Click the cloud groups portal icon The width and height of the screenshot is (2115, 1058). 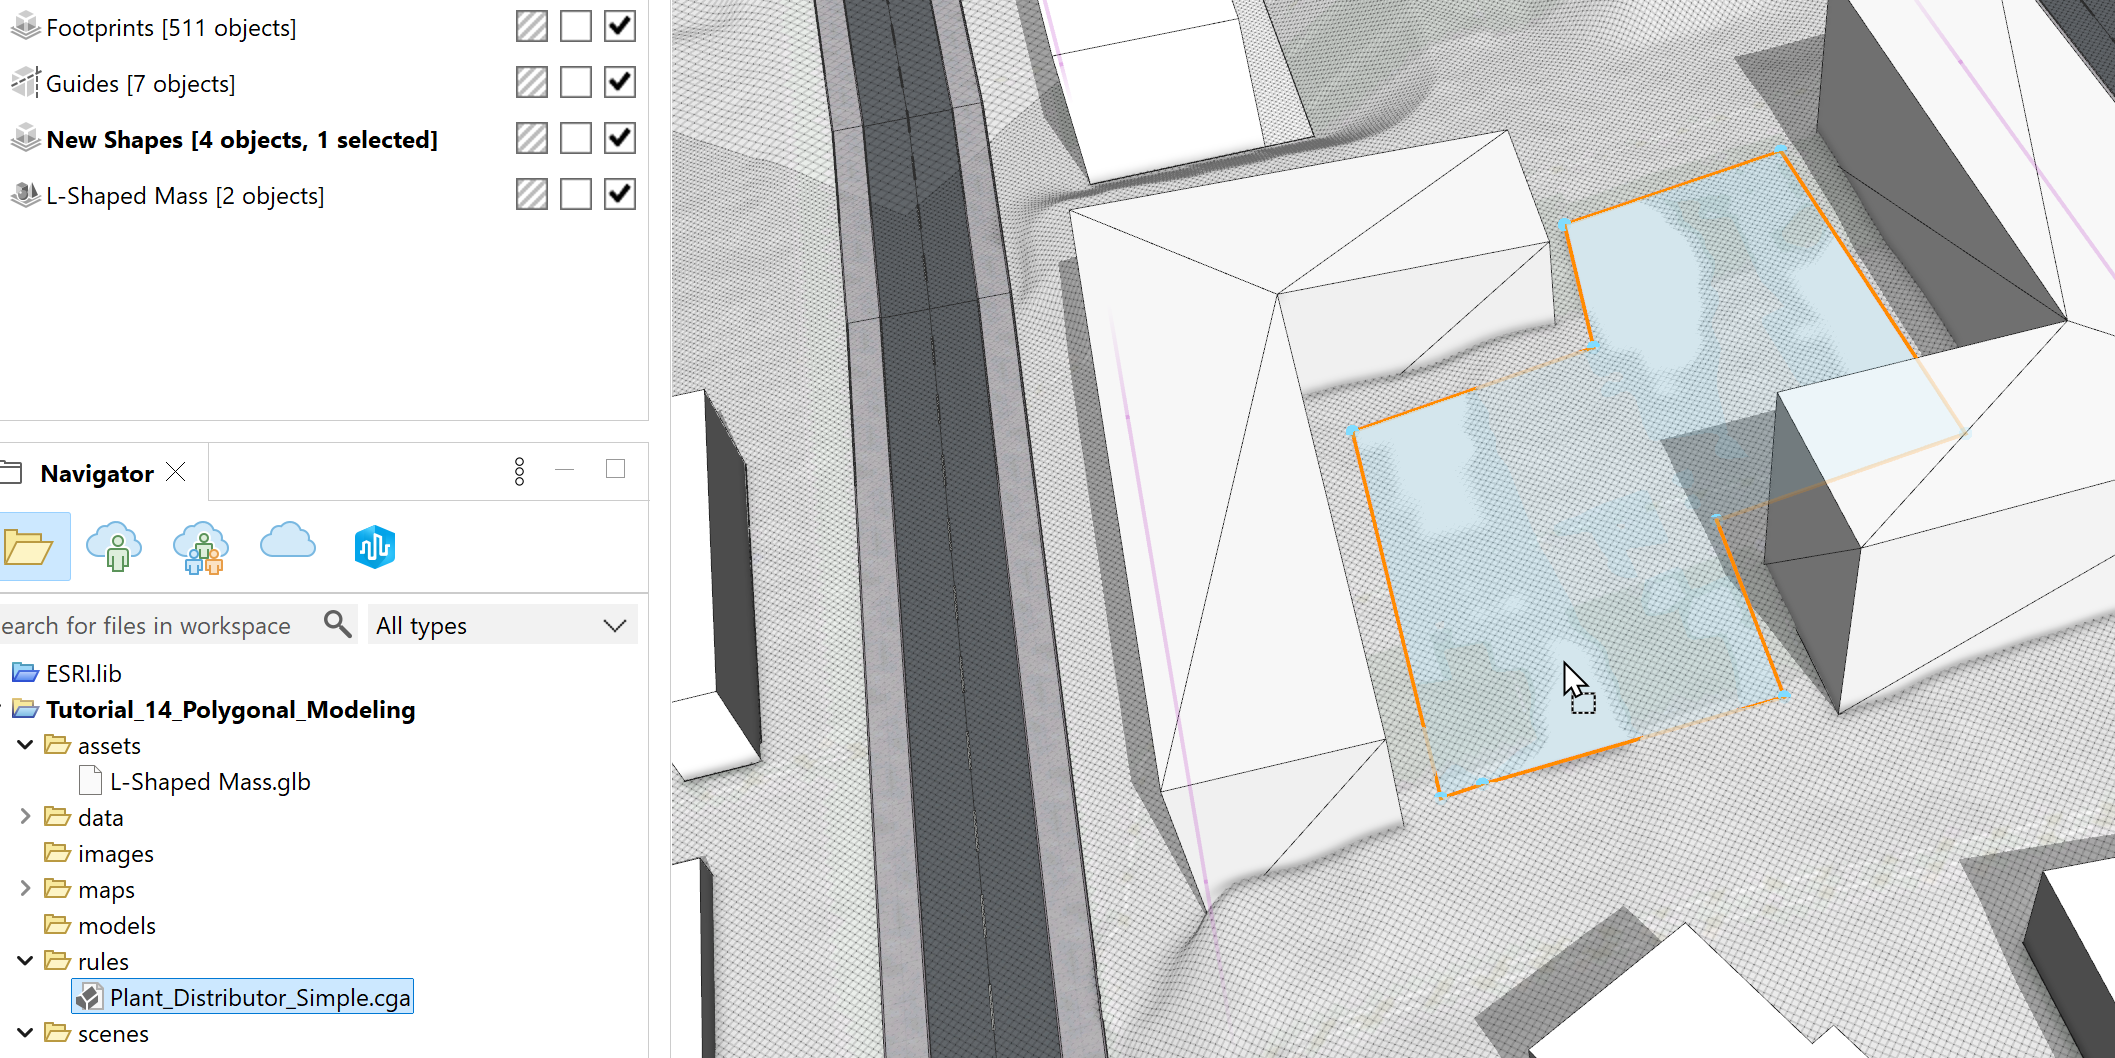(201, 546)
